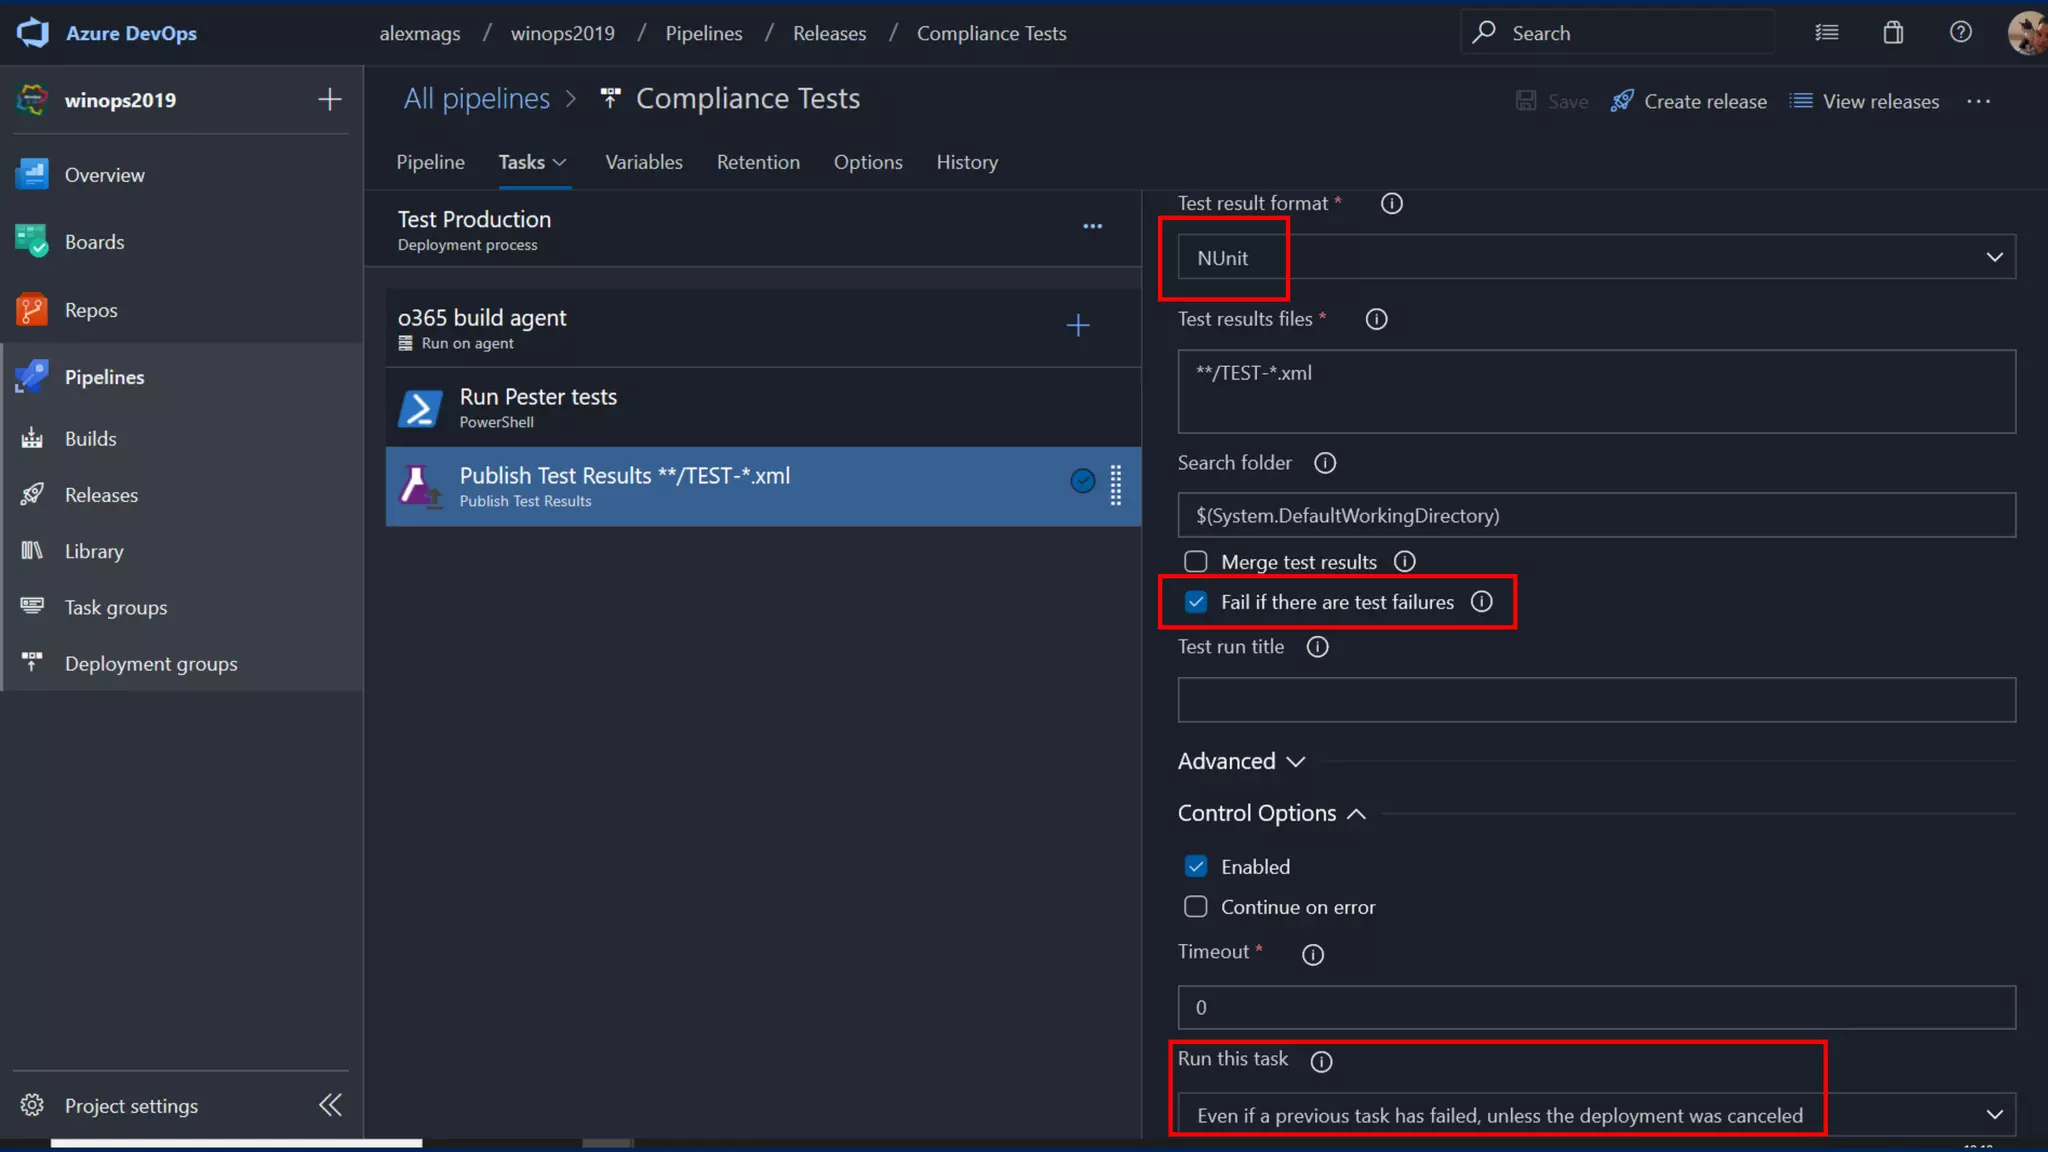Open the History tab
Screen dimensions: 2048x1152
tap(966, 162)
